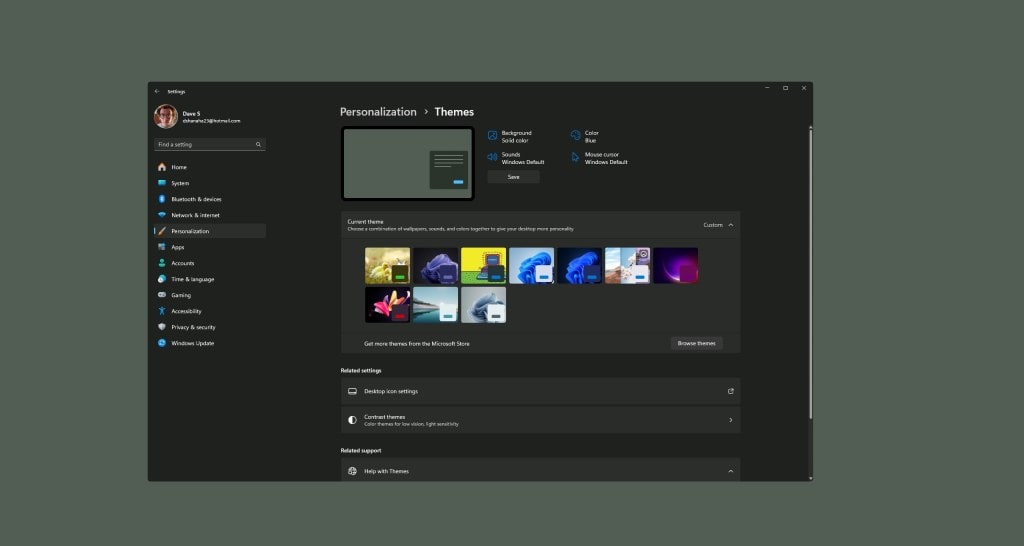Screen dimensions: 1024x546
Task: Click the Time & language globe icon
Action: (162, 279)
